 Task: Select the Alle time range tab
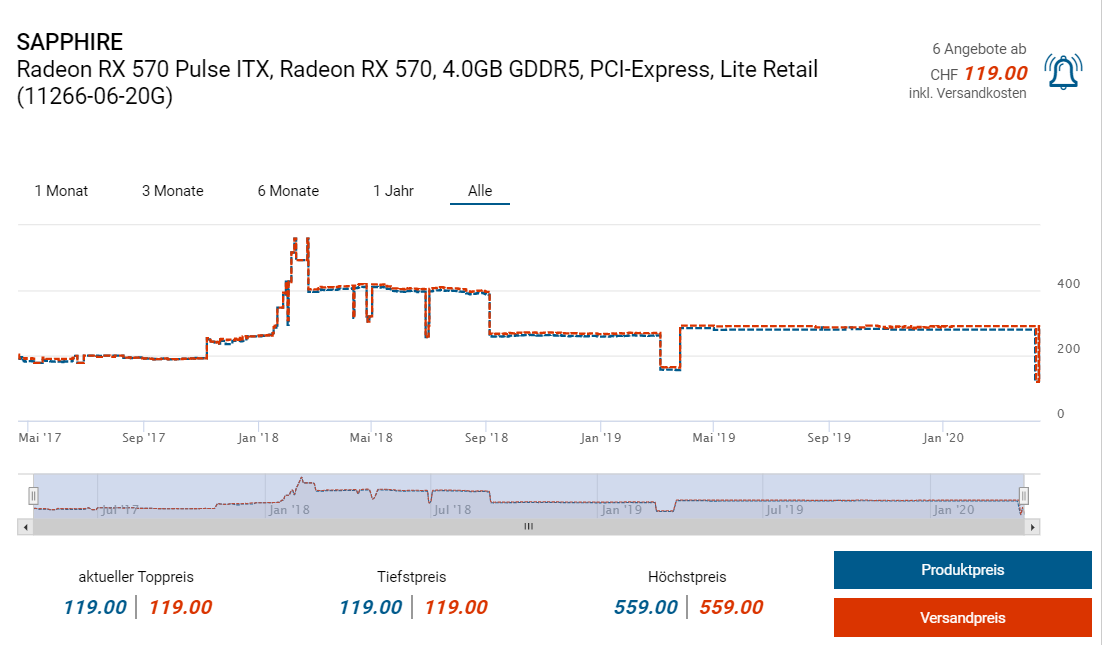(480, 191)
